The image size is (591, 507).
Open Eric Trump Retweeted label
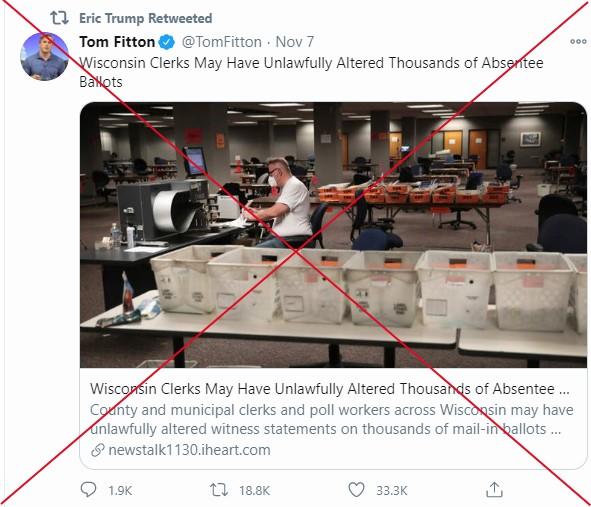(x=145, y=18)
